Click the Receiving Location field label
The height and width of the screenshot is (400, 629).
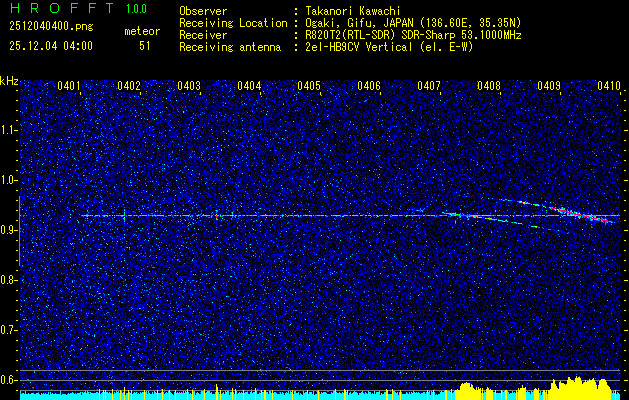point(233,23)
